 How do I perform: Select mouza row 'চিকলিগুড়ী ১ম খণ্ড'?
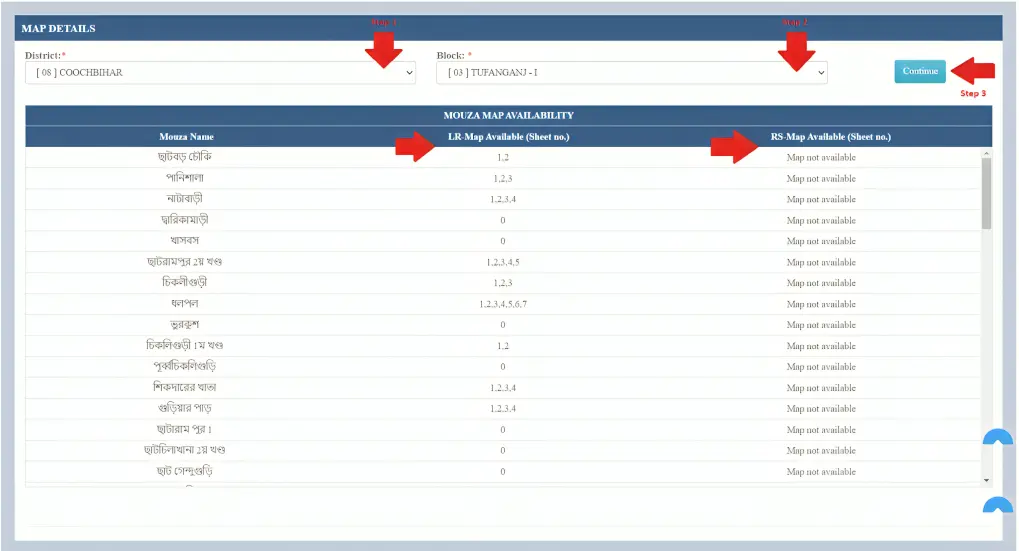click(x=502, y=346)
